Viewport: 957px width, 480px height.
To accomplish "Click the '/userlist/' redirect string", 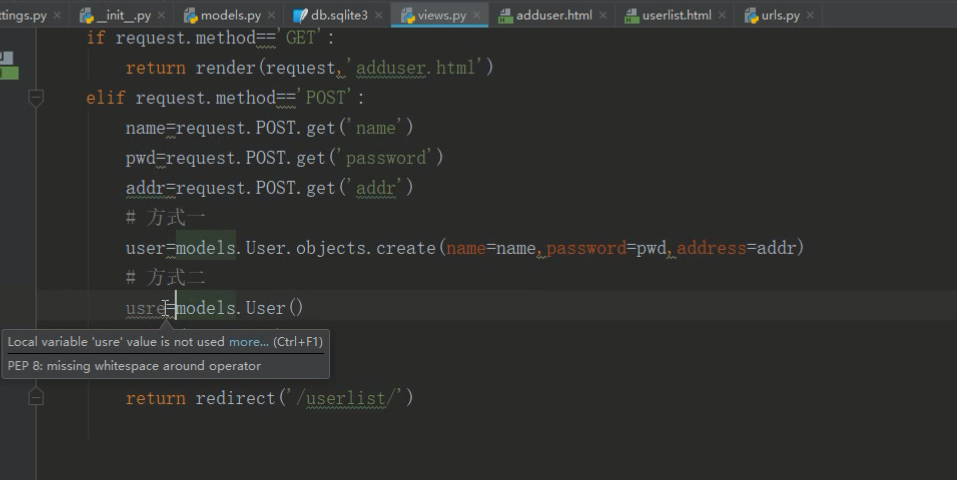I will click(346, 398).
